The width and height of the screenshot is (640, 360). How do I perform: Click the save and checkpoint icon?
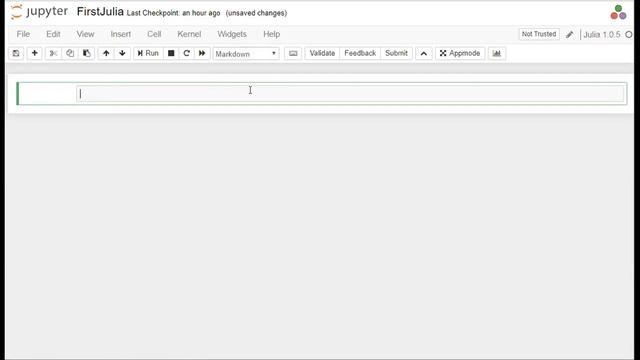pos(16,53)
